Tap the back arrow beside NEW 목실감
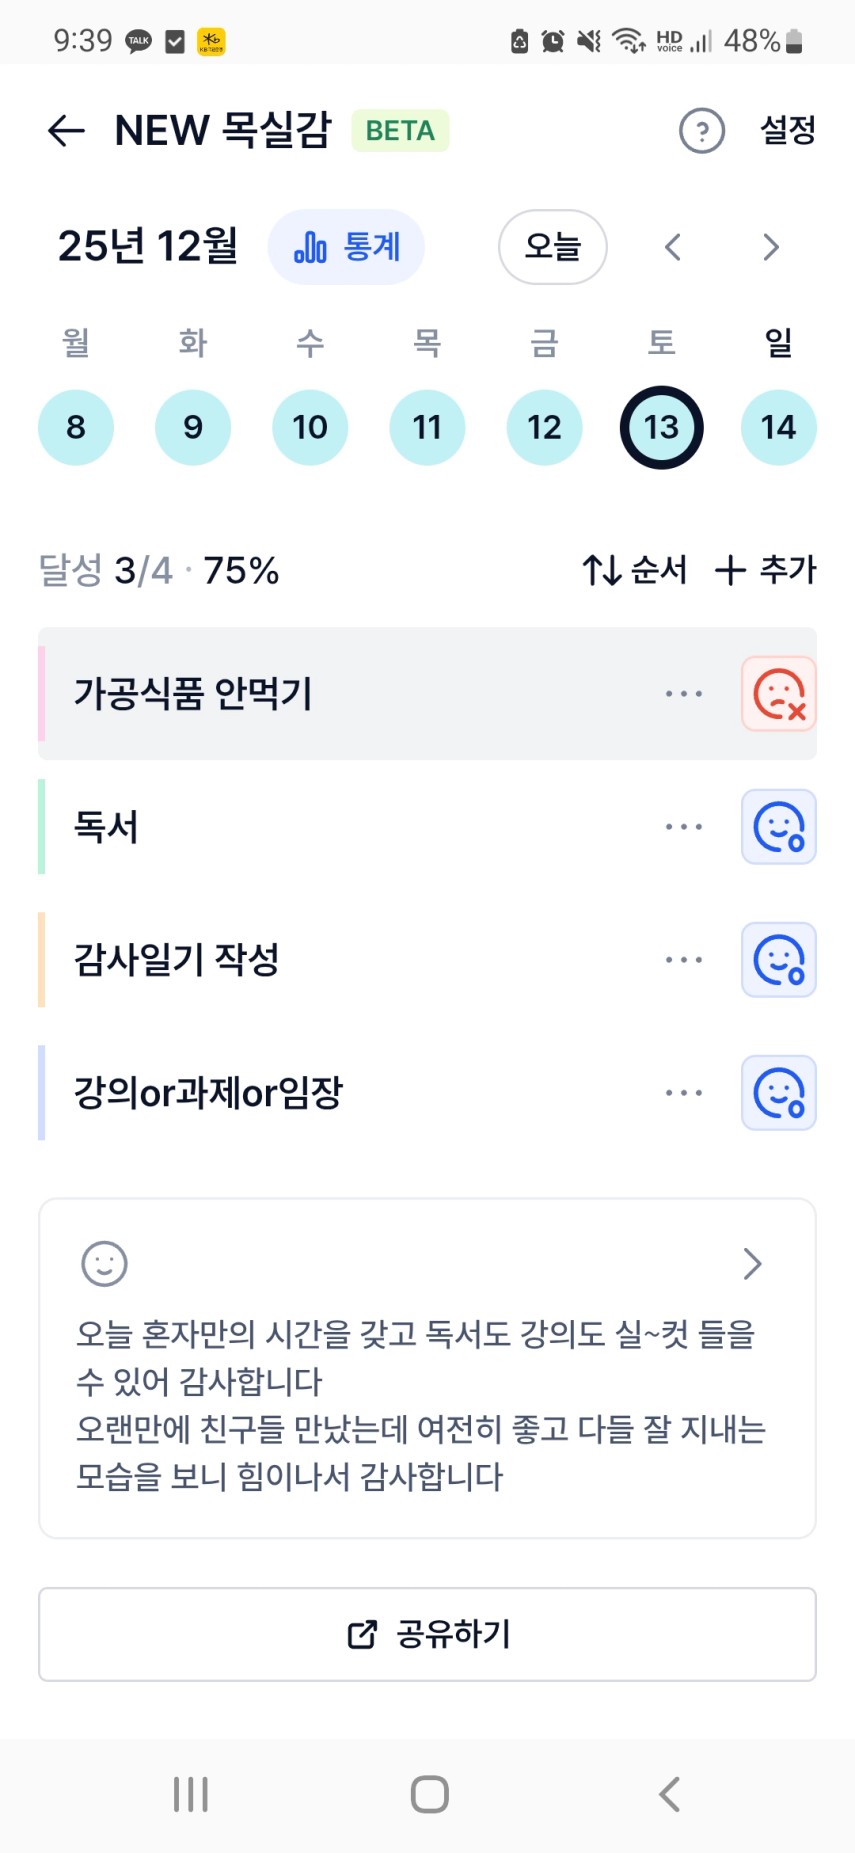The width and height of the screenshot is (855, 1853). click(x=66, y=131)
